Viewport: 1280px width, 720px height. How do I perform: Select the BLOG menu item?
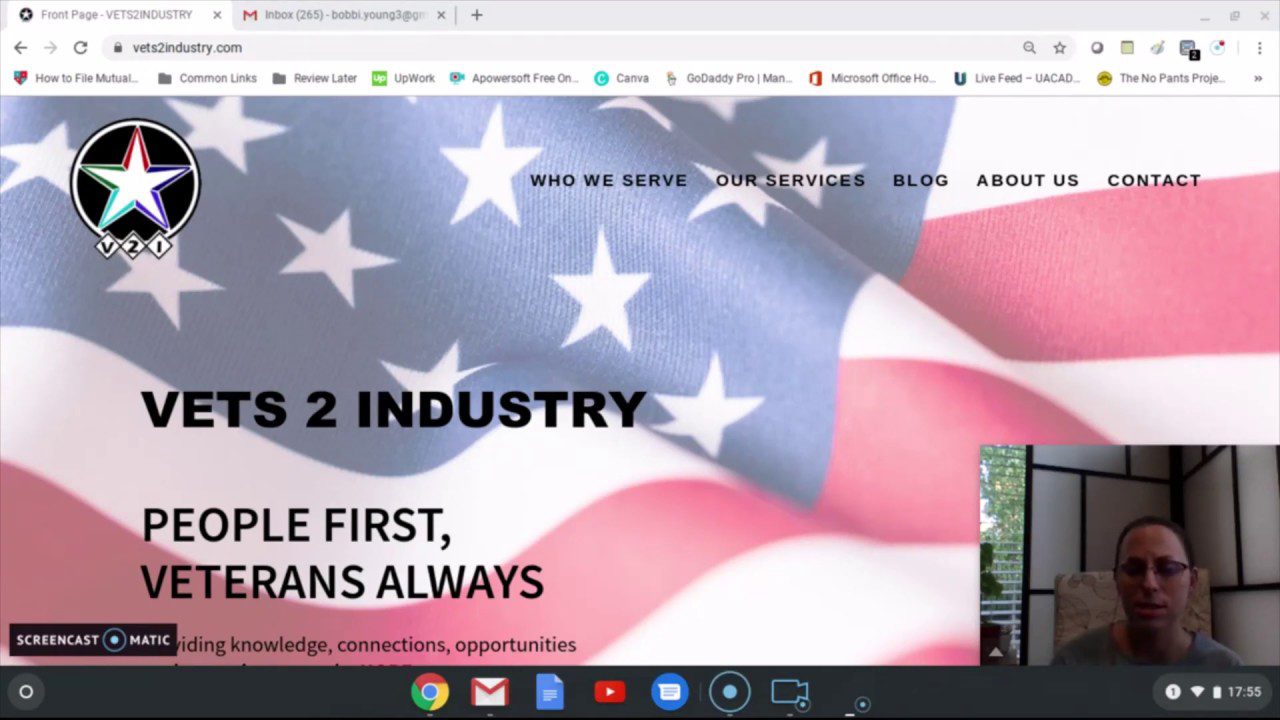coord(920,180)
